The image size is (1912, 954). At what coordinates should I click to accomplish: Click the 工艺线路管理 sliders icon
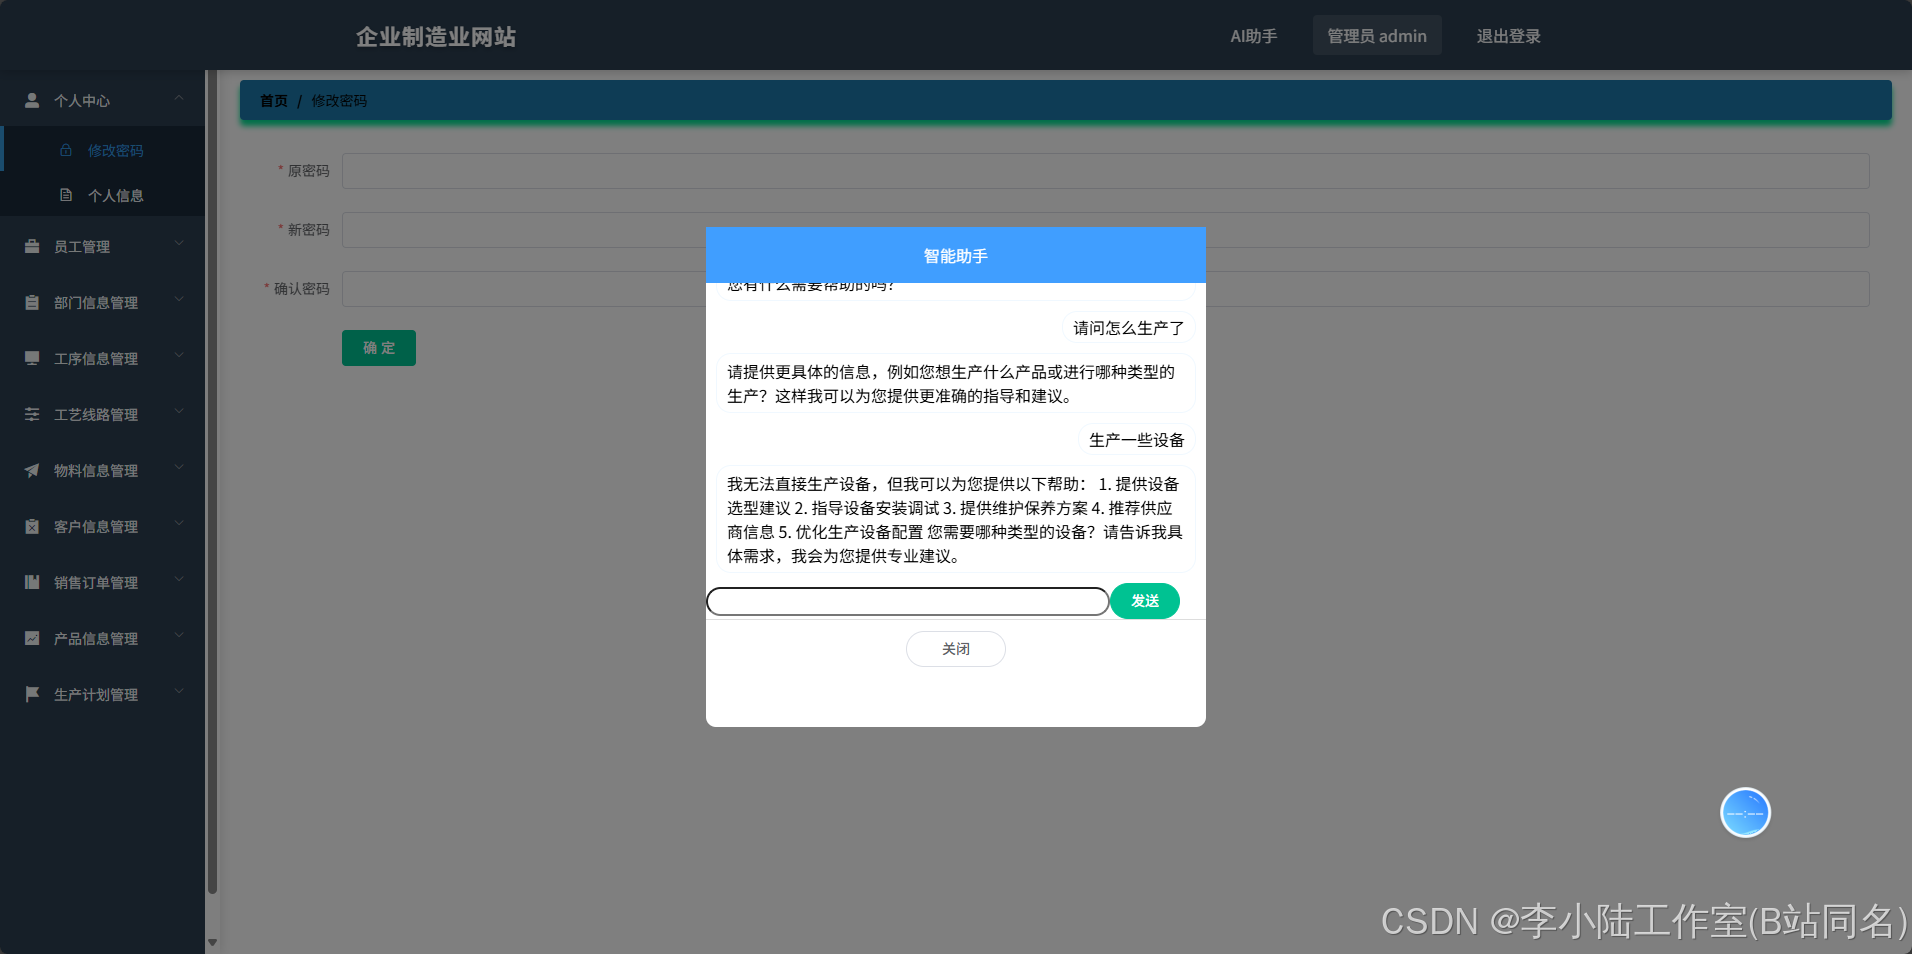31,414
